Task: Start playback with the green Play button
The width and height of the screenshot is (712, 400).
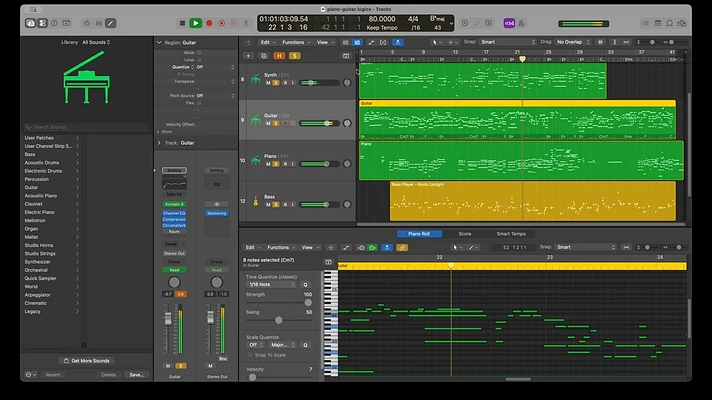Action: [x=196, y=23]
